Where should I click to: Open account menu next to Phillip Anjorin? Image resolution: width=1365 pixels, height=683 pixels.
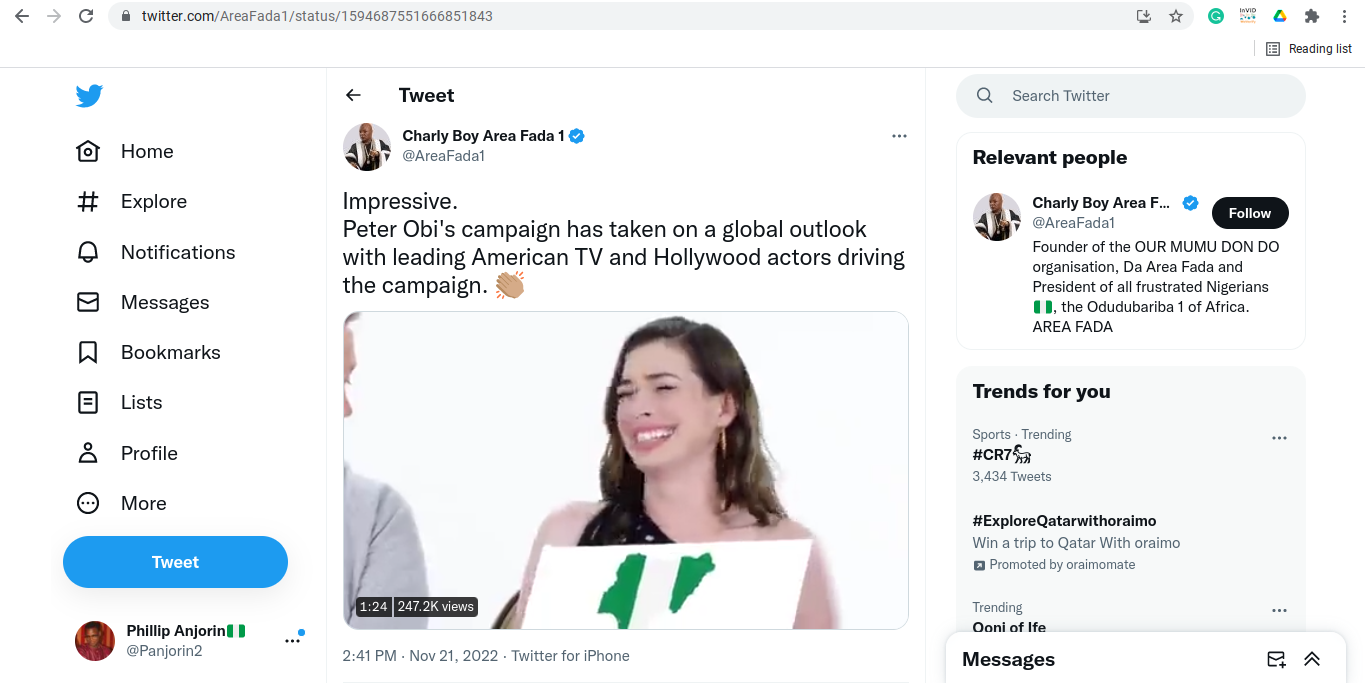tap(292, 641)
